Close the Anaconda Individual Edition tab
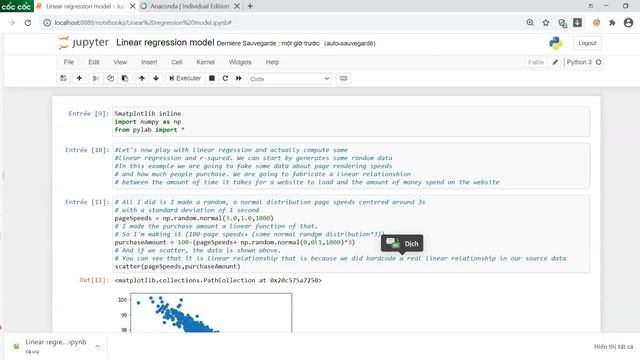The height and width of the screenshot is (360, 640). point(237,6)
